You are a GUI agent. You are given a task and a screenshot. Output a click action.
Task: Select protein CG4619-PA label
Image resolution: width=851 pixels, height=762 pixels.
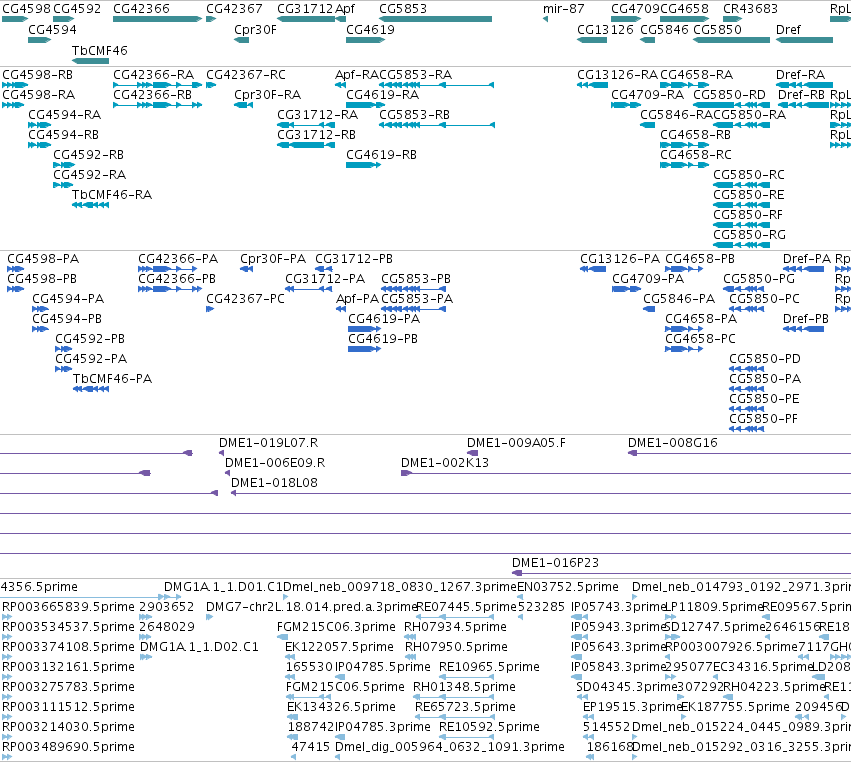pyautogui.click(x=384, y=319)
